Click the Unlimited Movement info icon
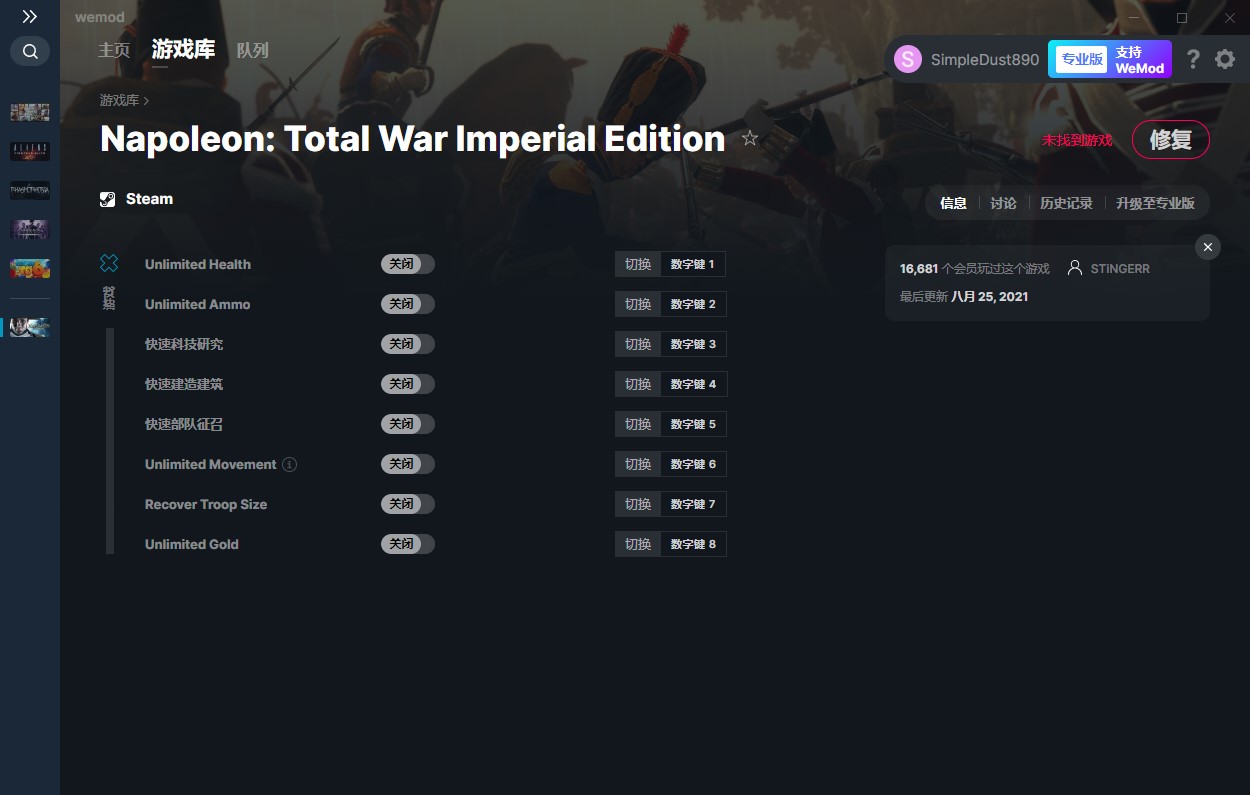This screenshot has width=1250, height=795. pyautogui.click(x=289, y=464)
